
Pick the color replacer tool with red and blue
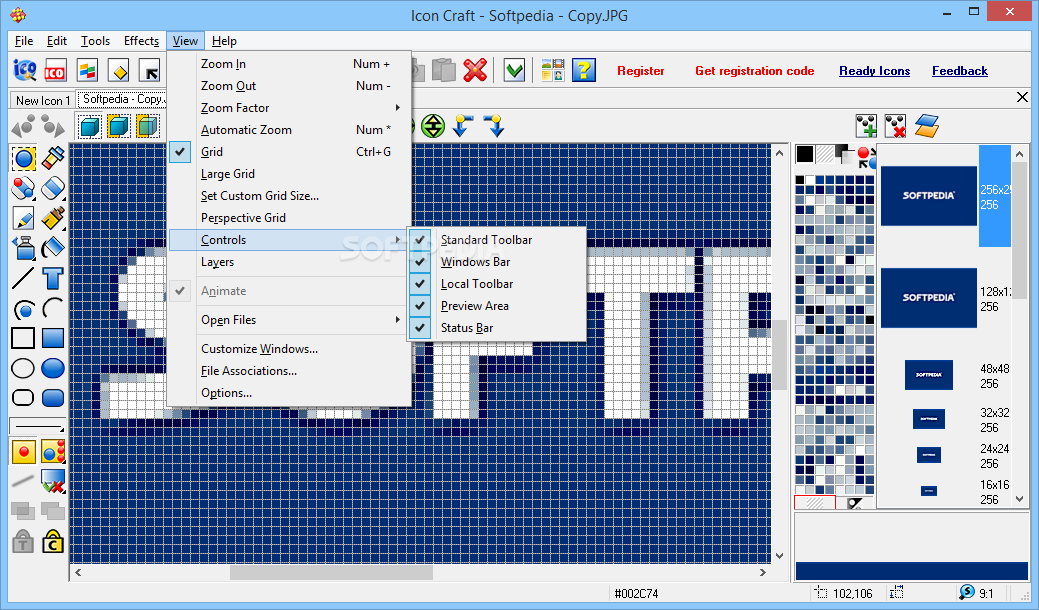pyautogui.click(x=24, y=188)
